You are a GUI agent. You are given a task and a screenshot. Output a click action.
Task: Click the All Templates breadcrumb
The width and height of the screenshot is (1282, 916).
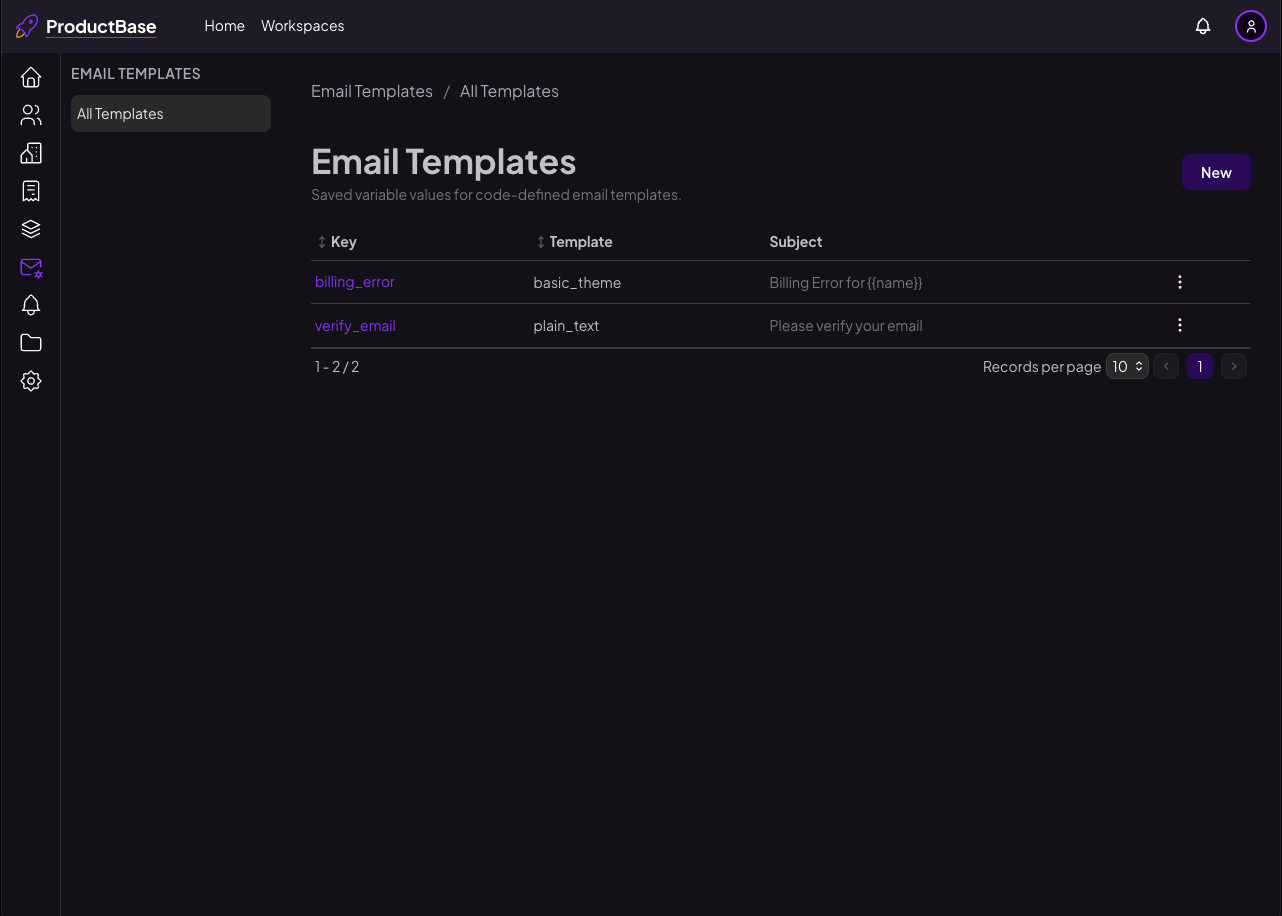click(509, 91)
